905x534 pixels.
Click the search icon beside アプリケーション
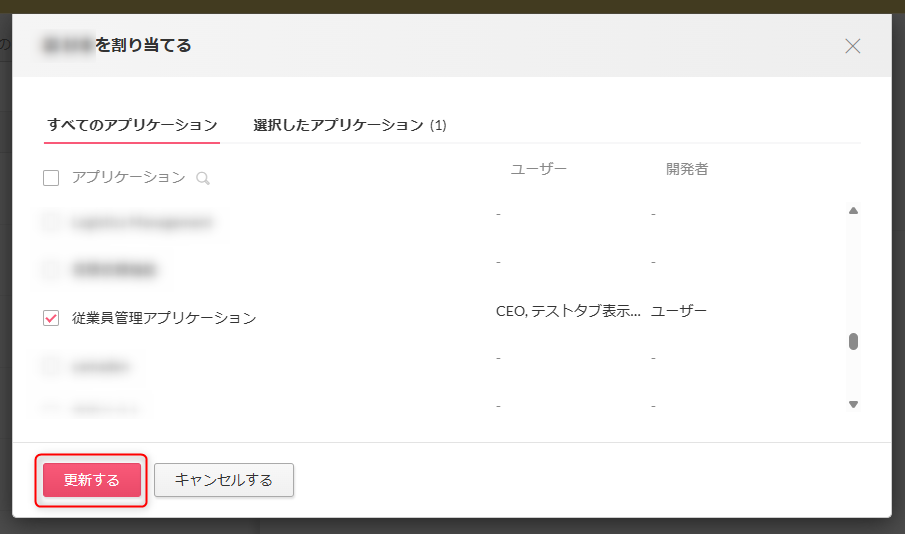point(203,178)
